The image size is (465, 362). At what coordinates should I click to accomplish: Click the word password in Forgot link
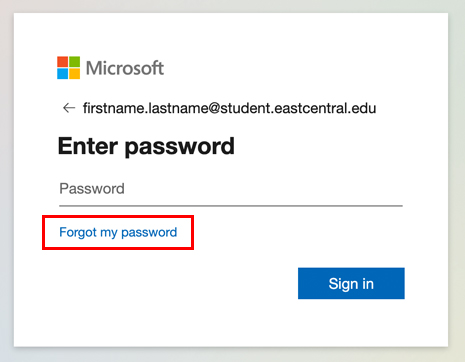[149, 233]
